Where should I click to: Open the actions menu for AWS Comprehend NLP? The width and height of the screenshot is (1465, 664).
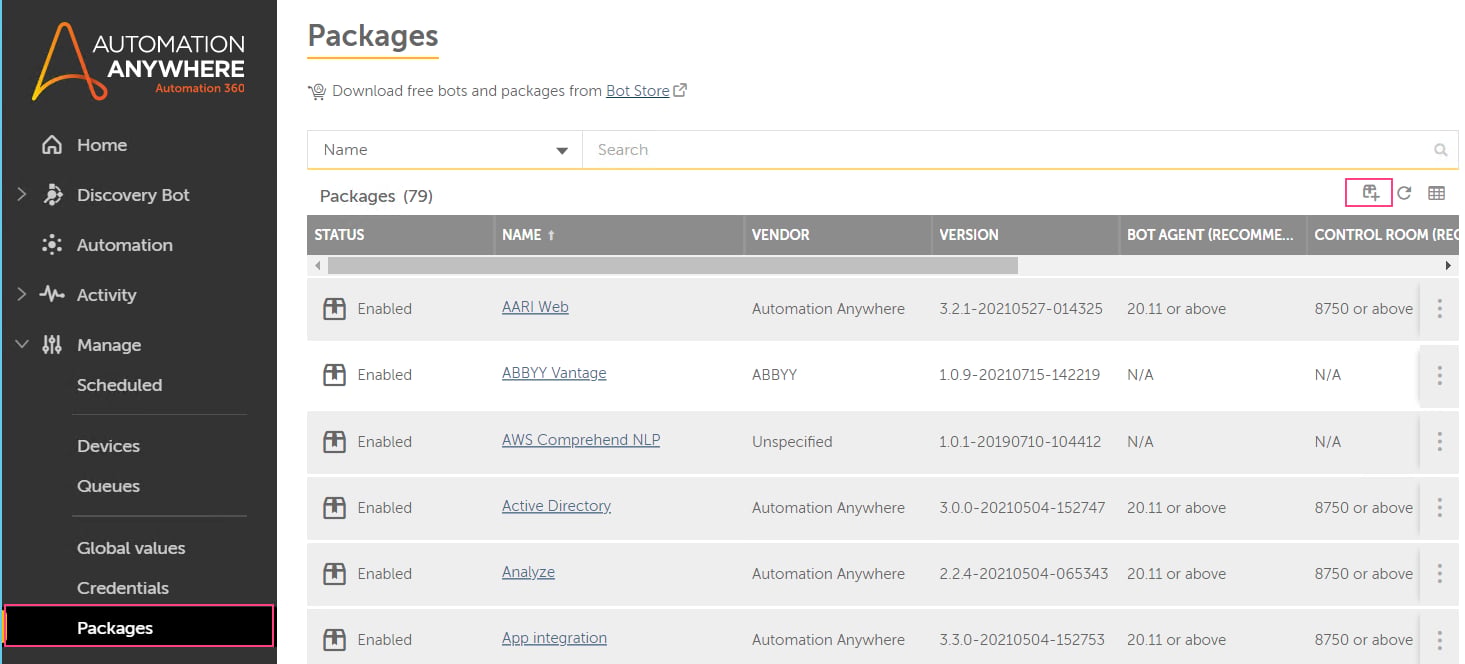click(x=1440, y=441)
